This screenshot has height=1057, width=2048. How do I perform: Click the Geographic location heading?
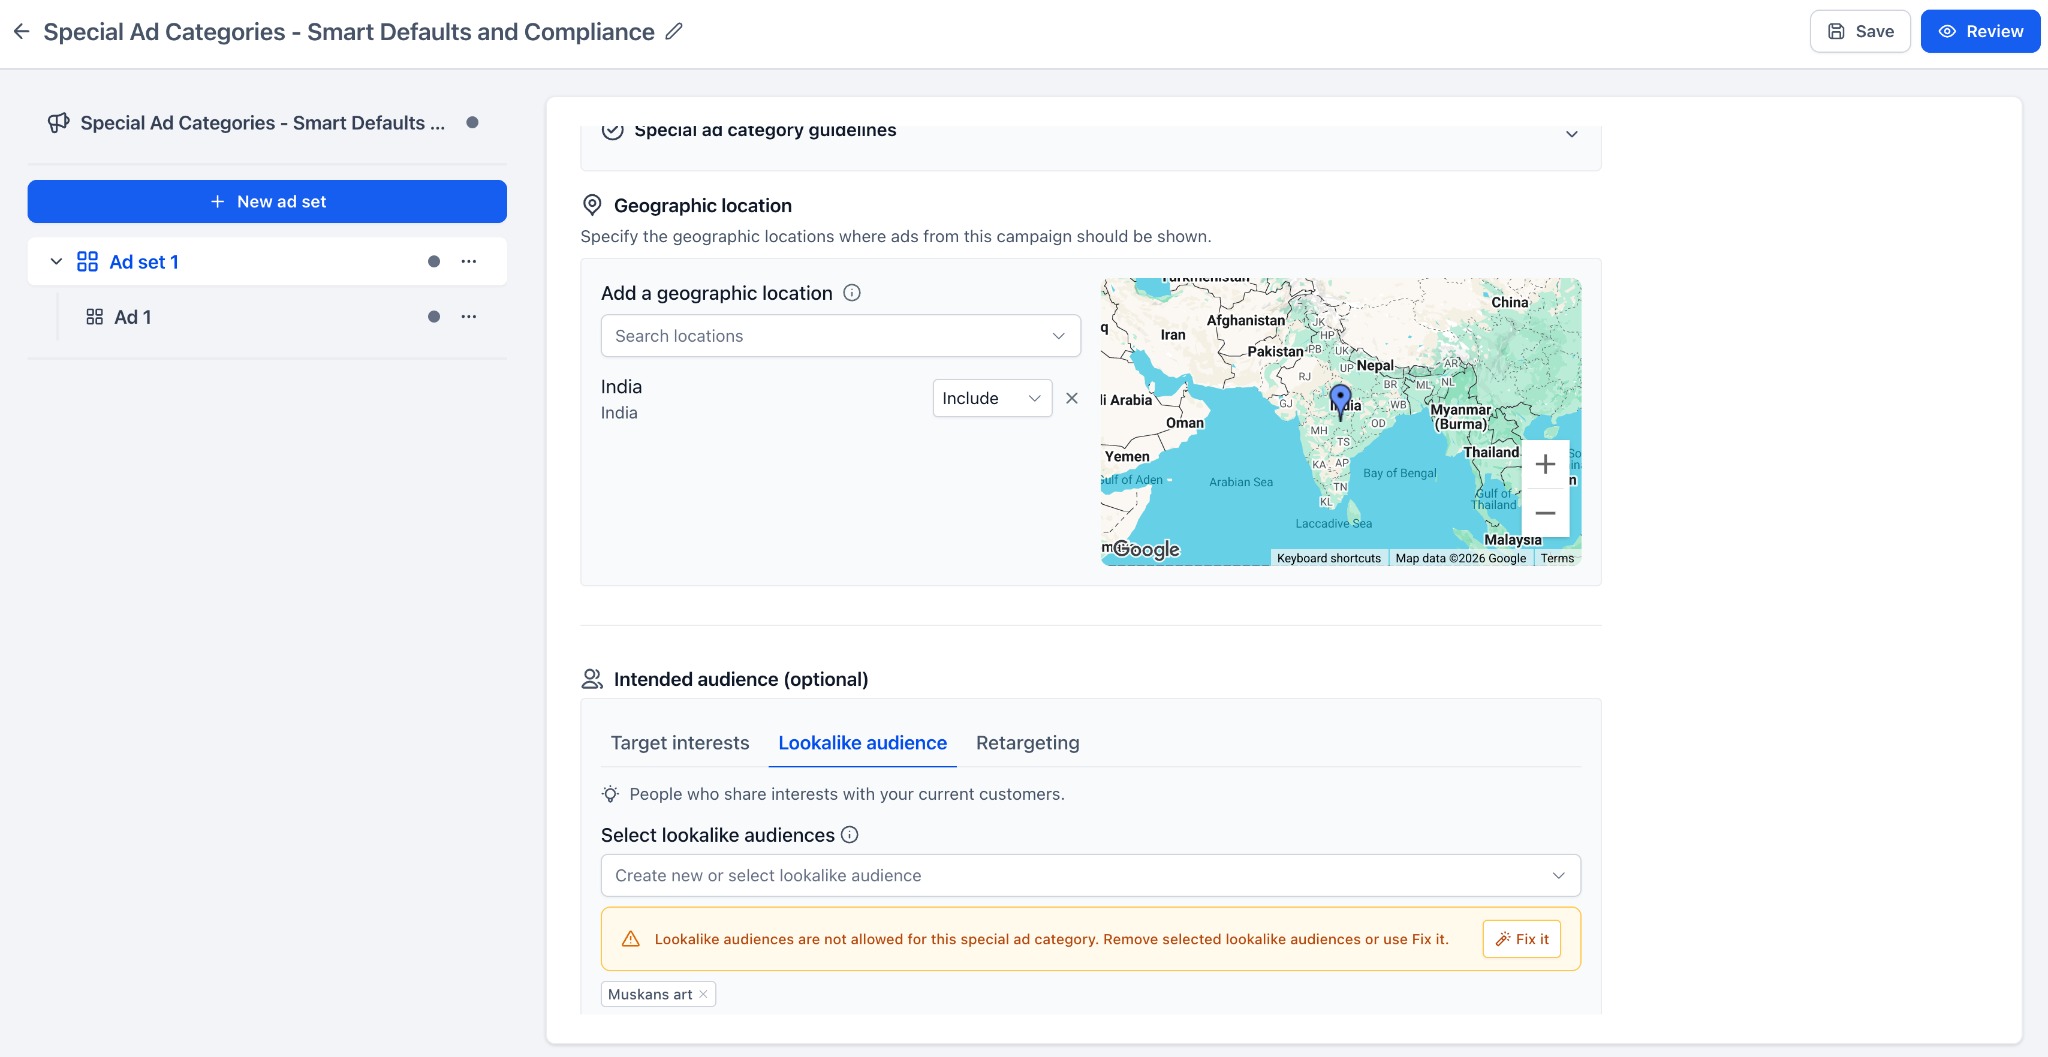[703, 205]
